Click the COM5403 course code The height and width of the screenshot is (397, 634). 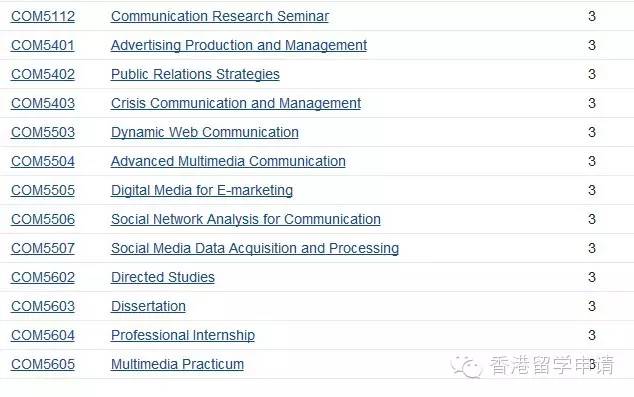pos(43,103)
